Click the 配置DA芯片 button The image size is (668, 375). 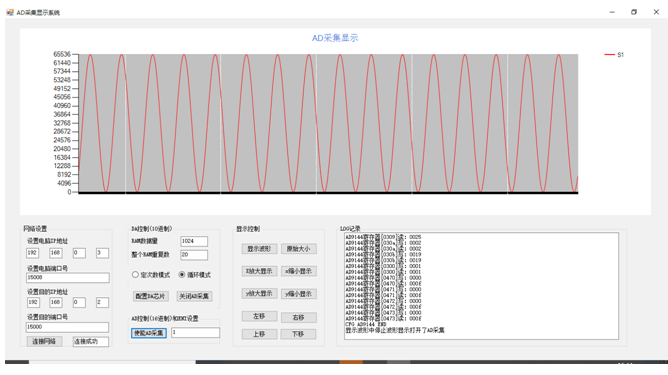coord(151,296)
